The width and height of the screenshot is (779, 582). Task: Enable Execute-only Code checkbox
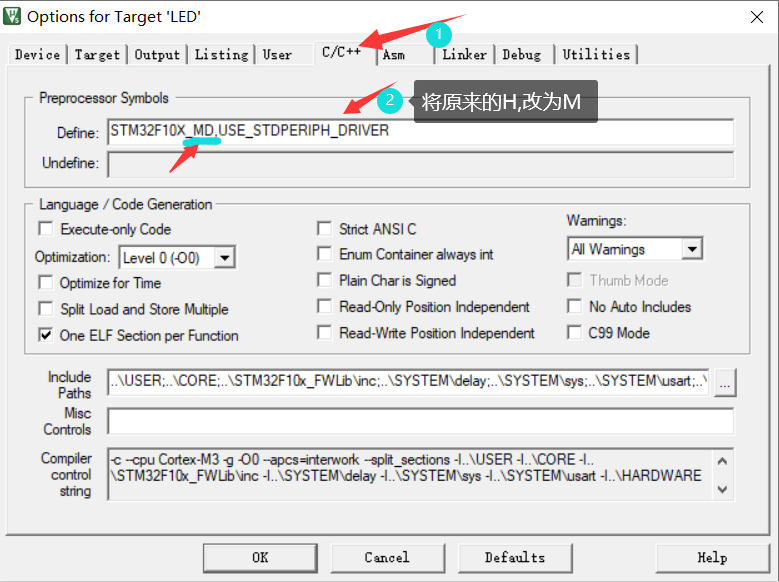46,229
